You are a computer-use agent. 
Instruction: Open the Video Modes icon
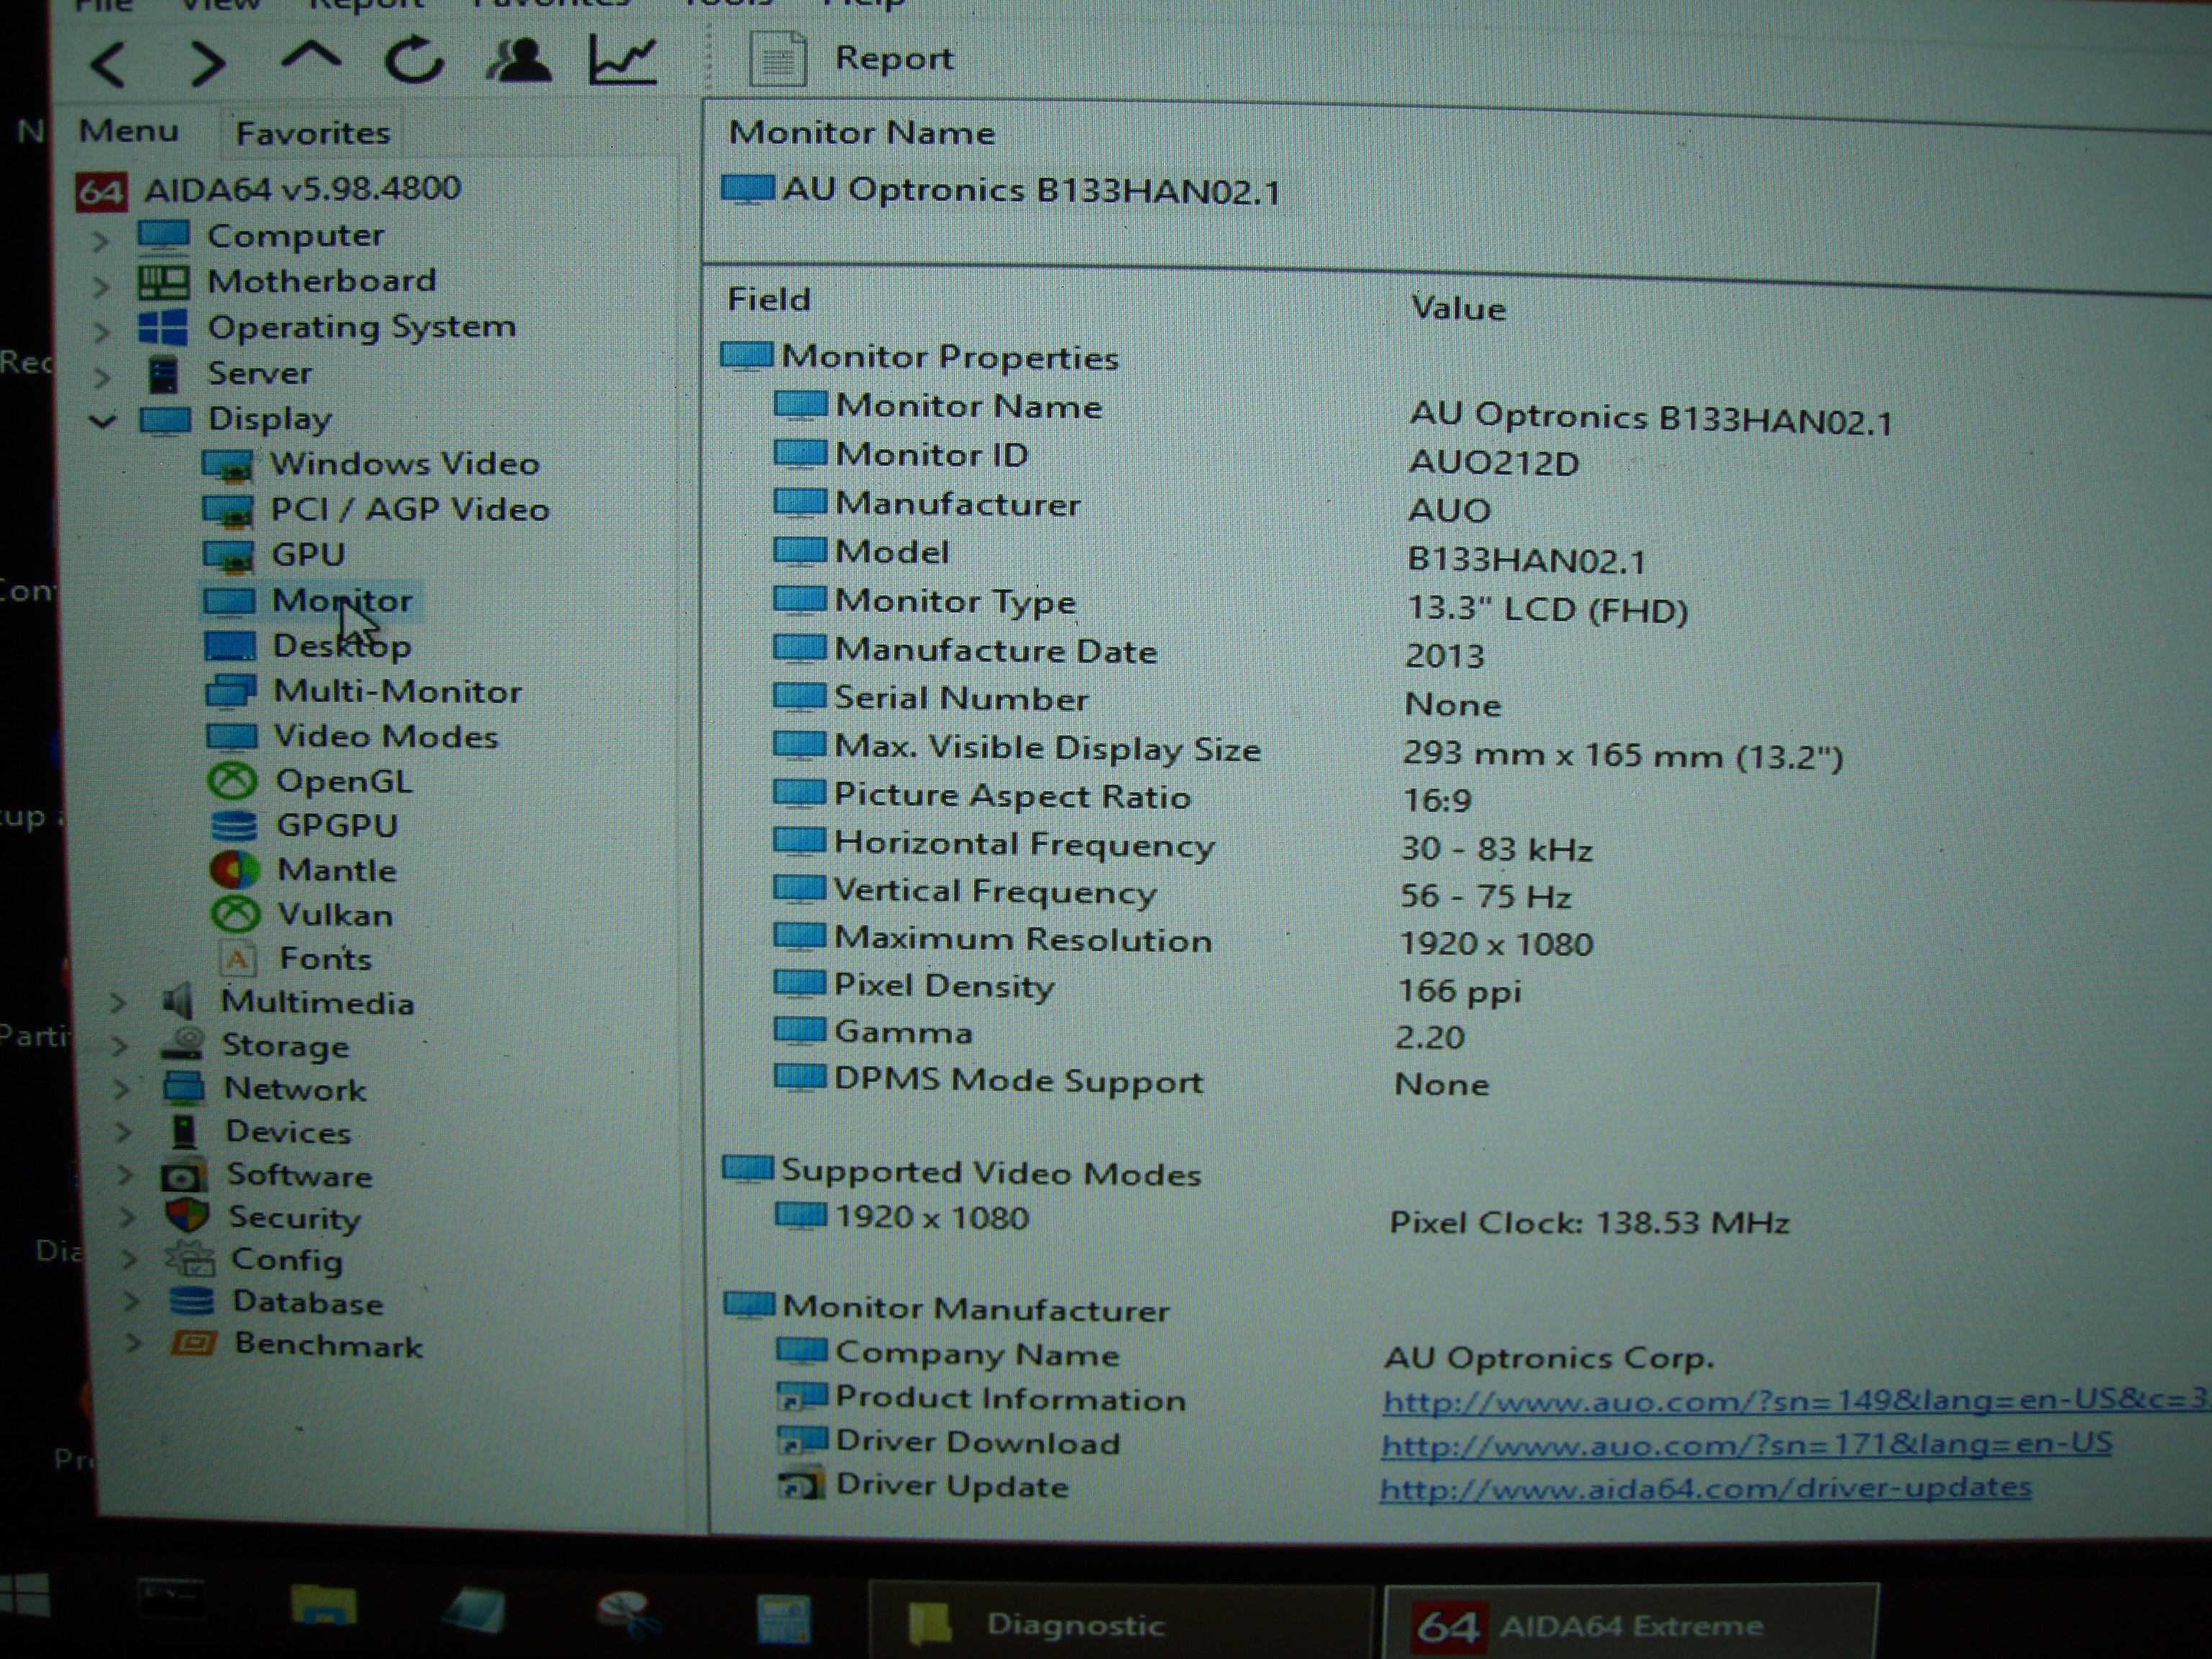[232, 737]
